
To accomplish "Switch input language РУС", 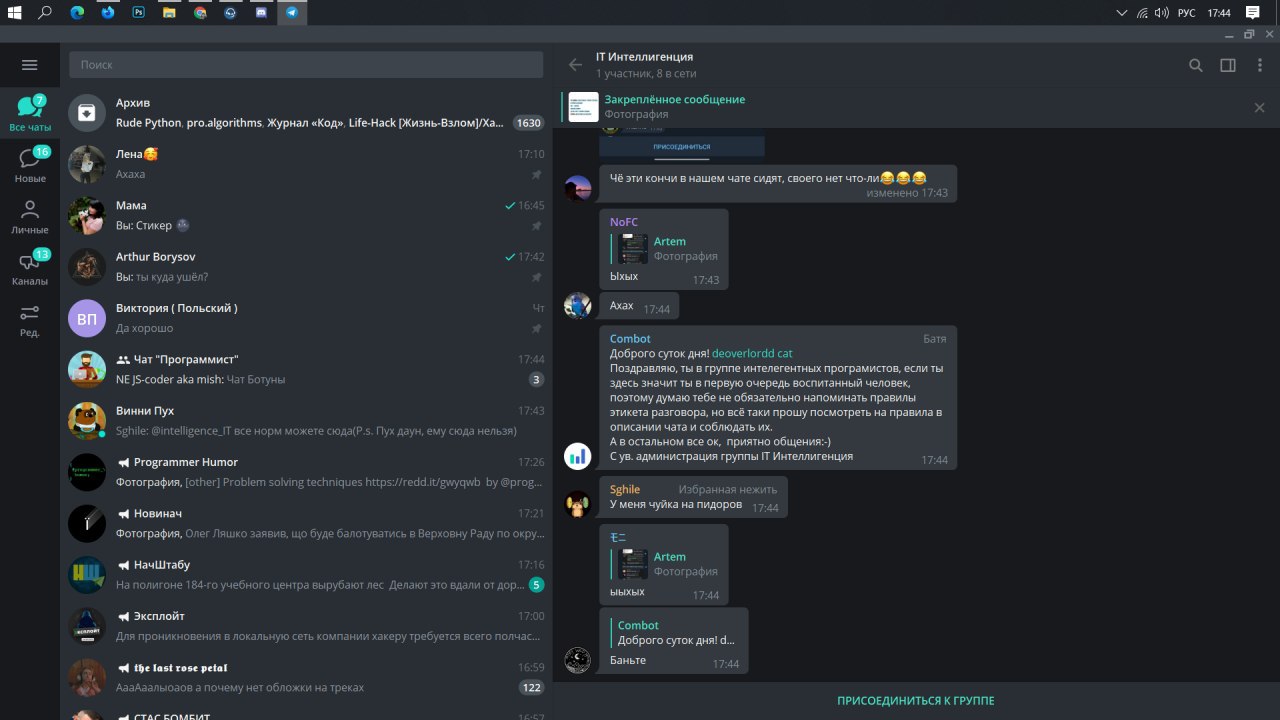I will pyautogui.click(x=1186, y=13).
